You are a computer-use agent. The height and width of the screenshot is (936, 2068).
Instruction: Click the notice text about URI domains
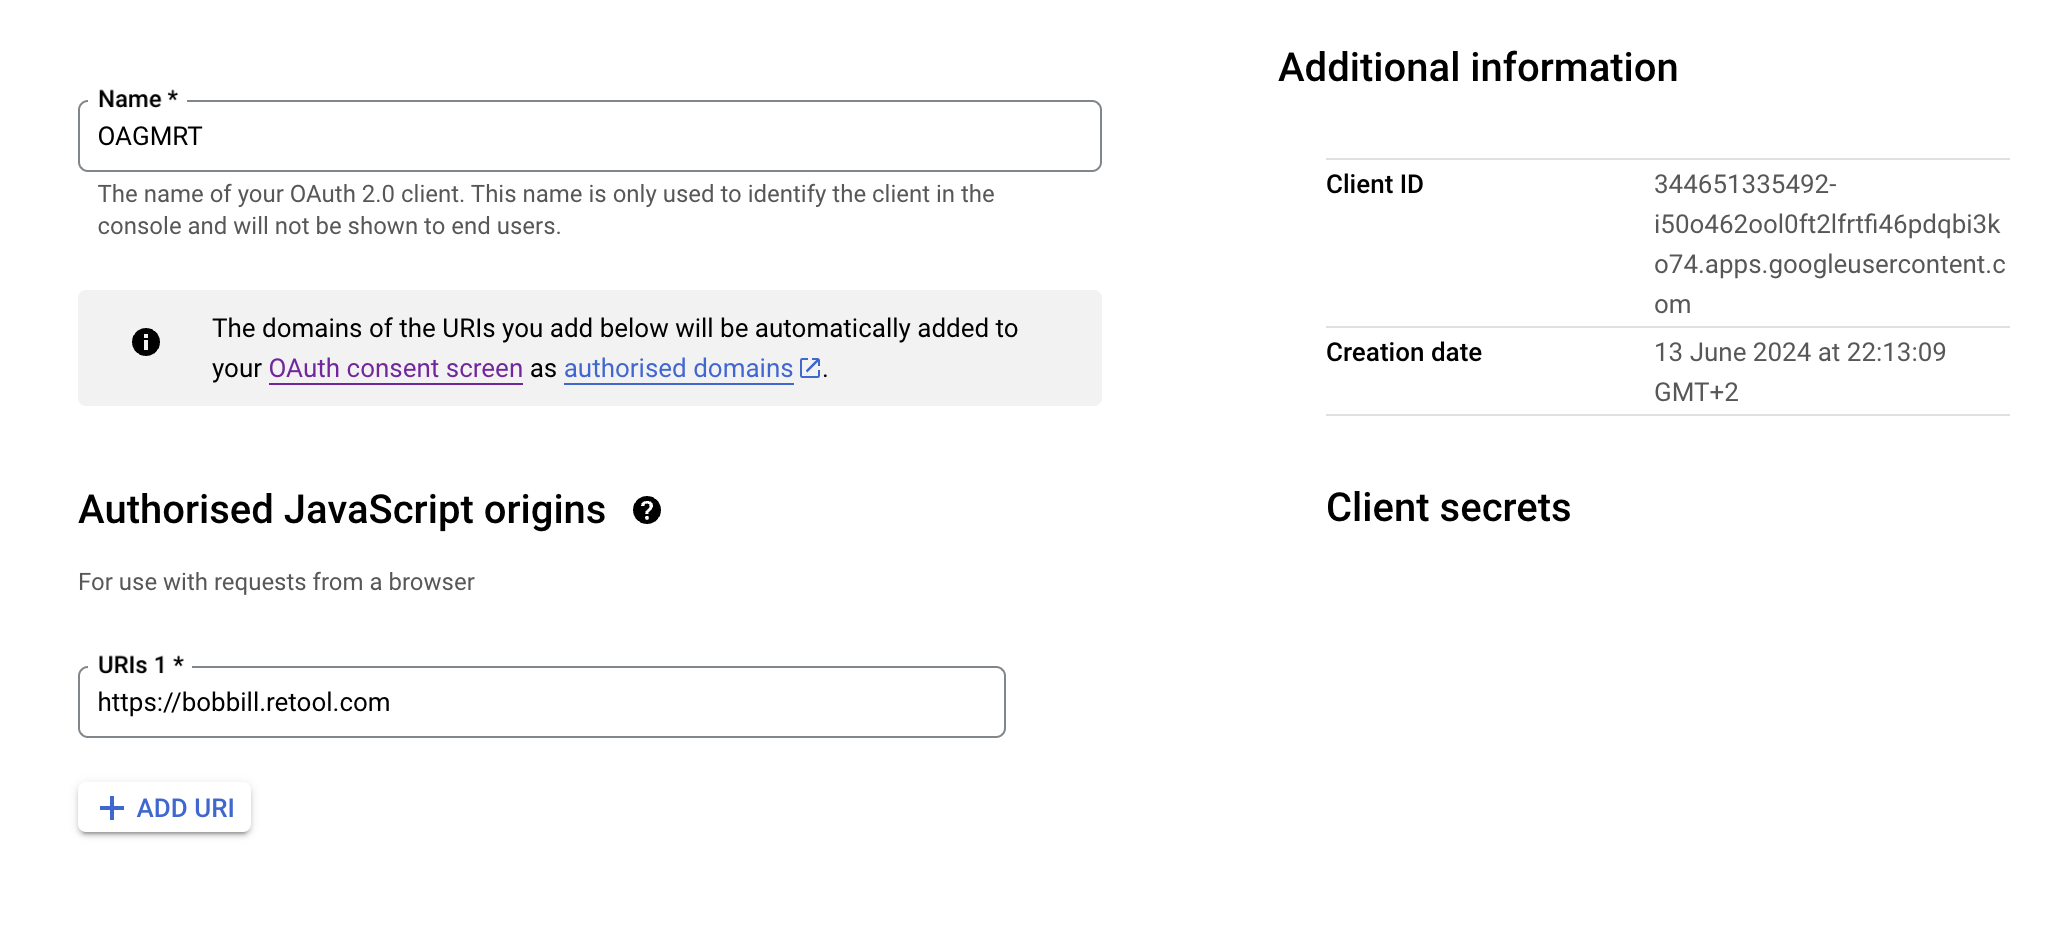coord(614,328)
